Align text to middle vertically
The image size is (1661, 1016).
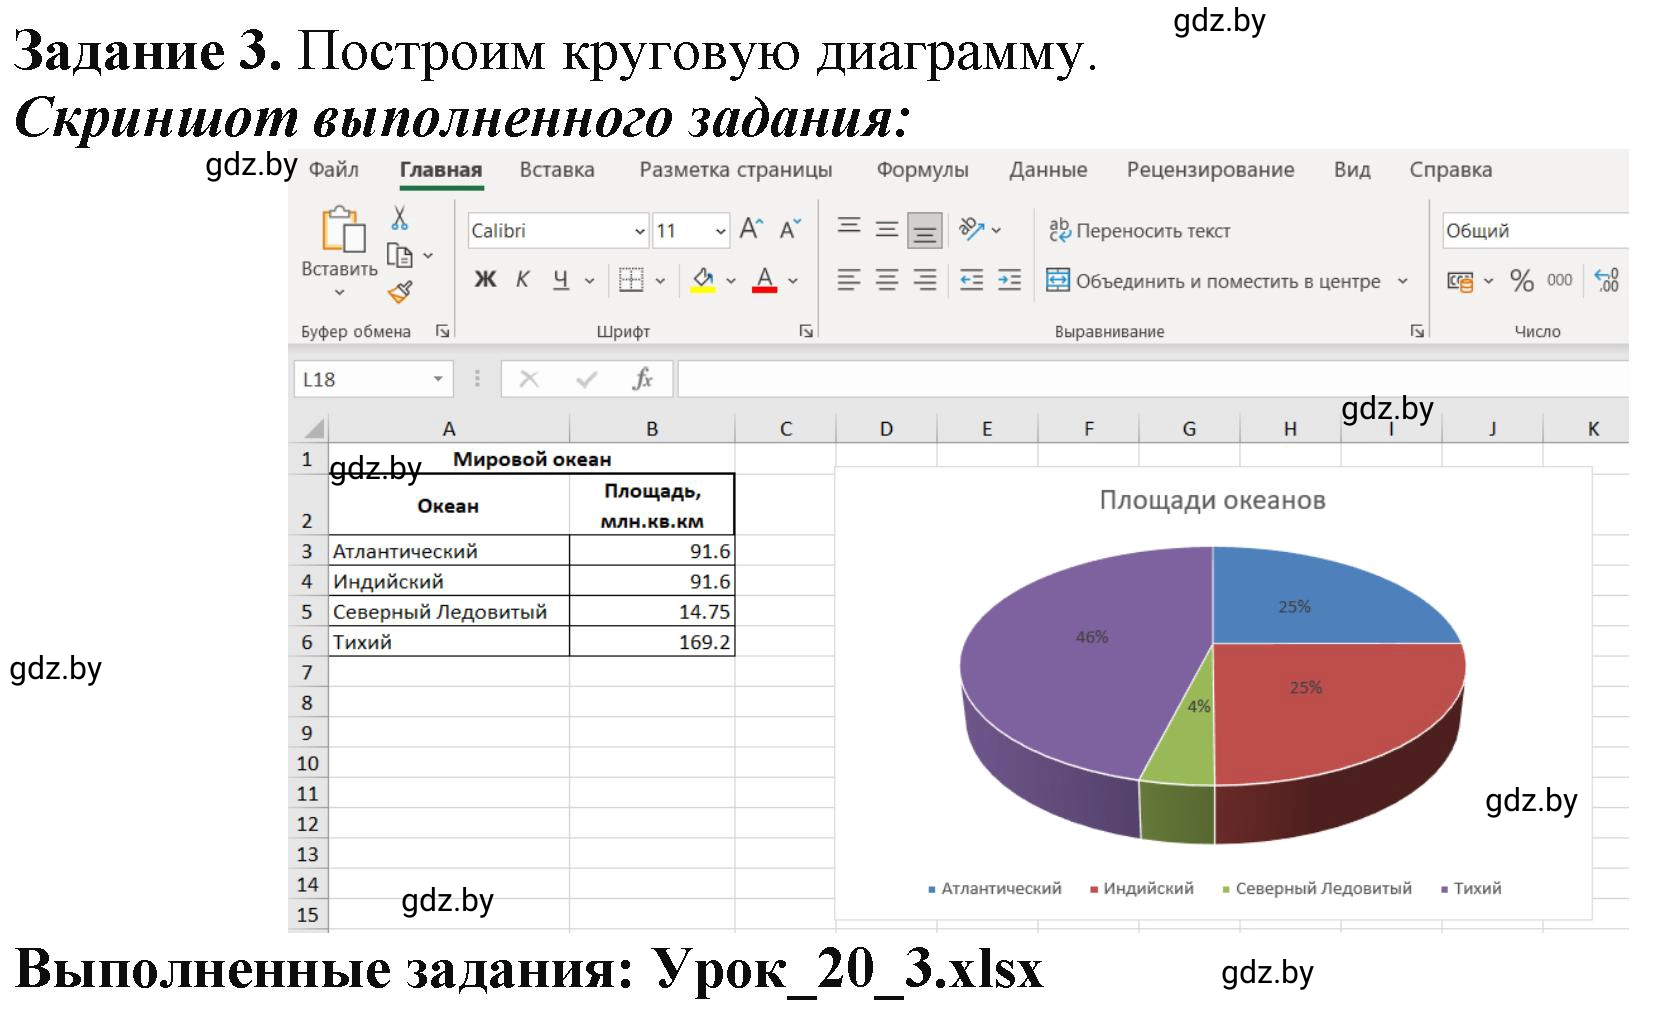tap(887, 230)
